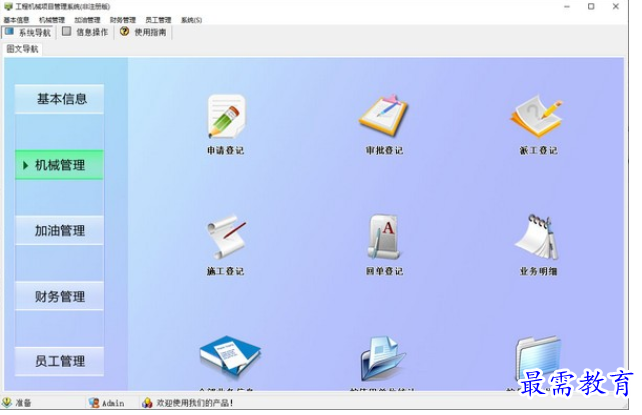Viewport: 642px width, 415px height.
Task: Open the 基本信息 menu
Action: point(17,20)
